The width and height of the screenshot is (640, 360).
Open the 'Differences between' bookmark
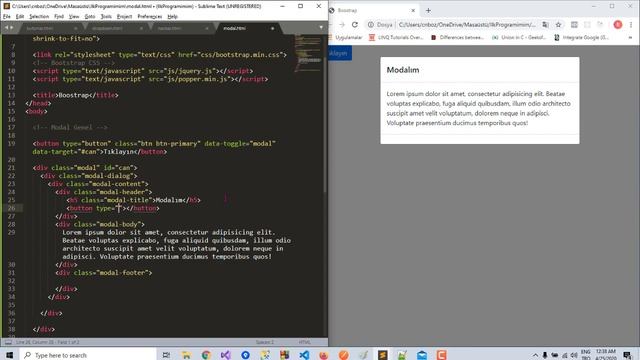457,38
